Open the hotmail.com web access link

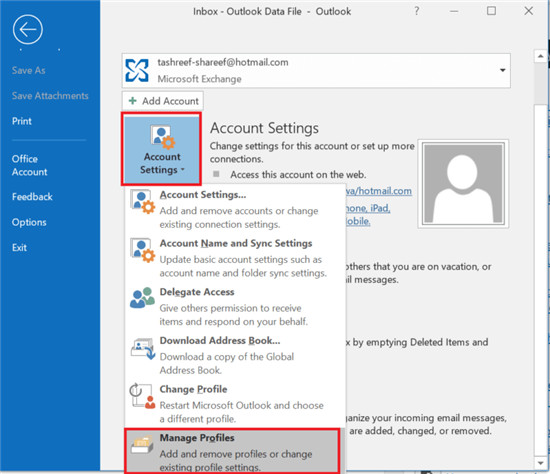pos(378,191)
